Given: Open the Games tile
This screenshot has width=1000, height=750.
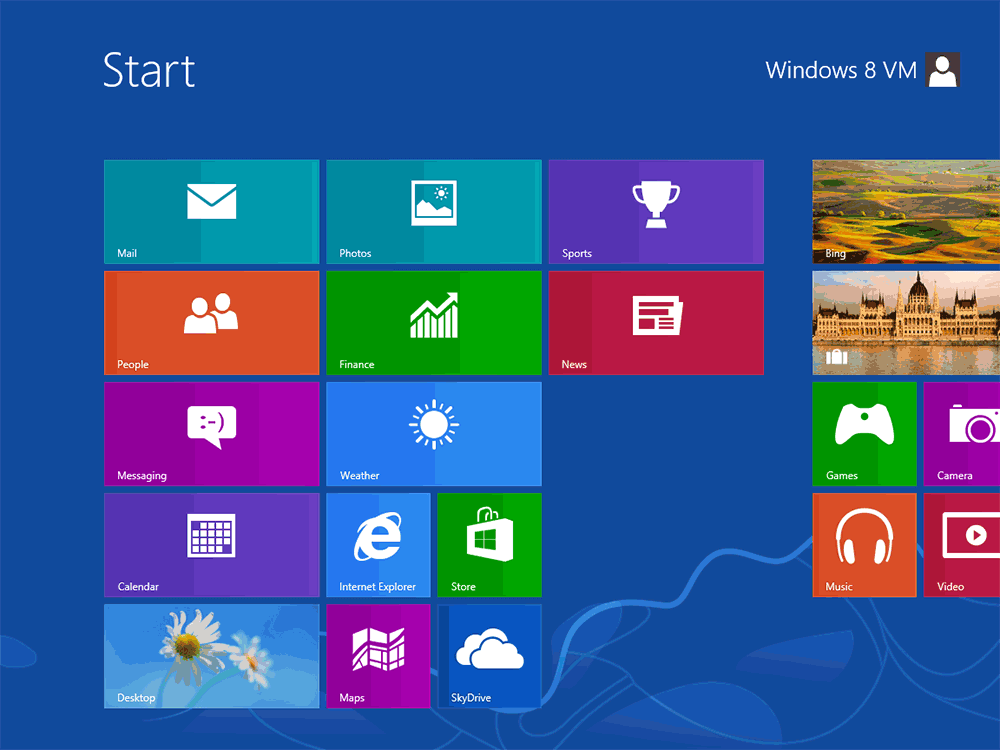Looking at the screenshot, I should (x=864, y=434).
